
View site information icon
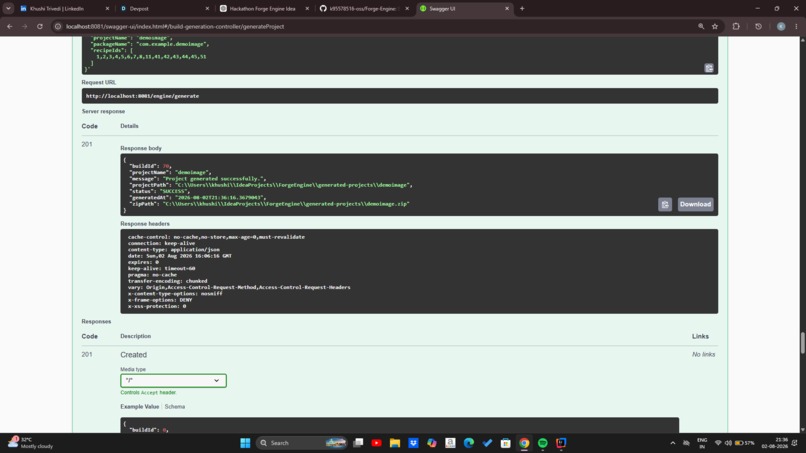pyautogui.click(x=58, y=26)
